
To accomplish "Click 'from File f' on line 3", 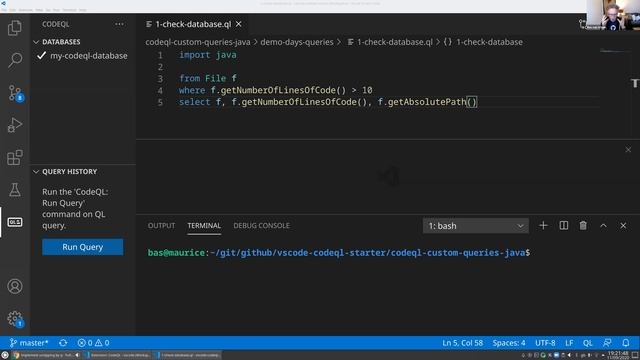I will tap(207, 78).
